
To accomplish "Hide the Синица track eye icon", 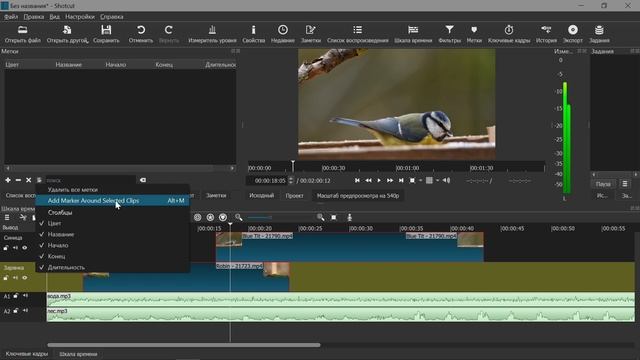I will point(25,248).
